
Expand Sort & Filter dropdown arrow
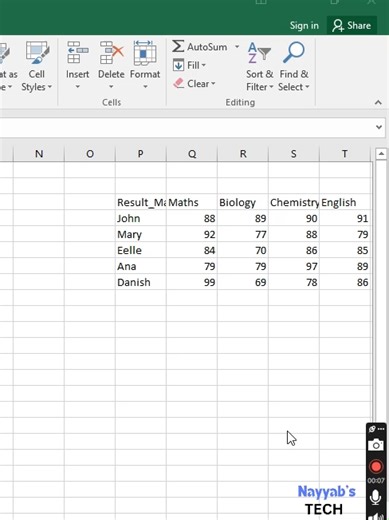271,87
